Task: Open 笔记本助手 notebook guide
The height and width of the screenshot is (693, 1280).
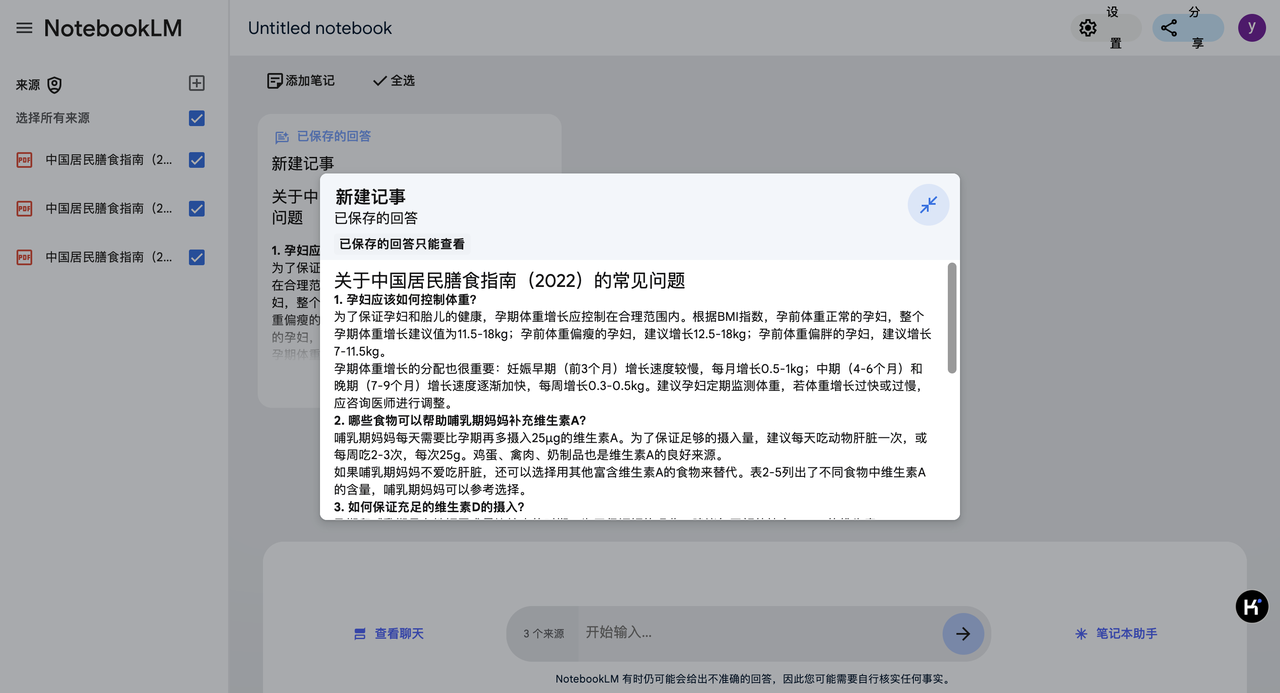Action: (x=1116, y=634)
